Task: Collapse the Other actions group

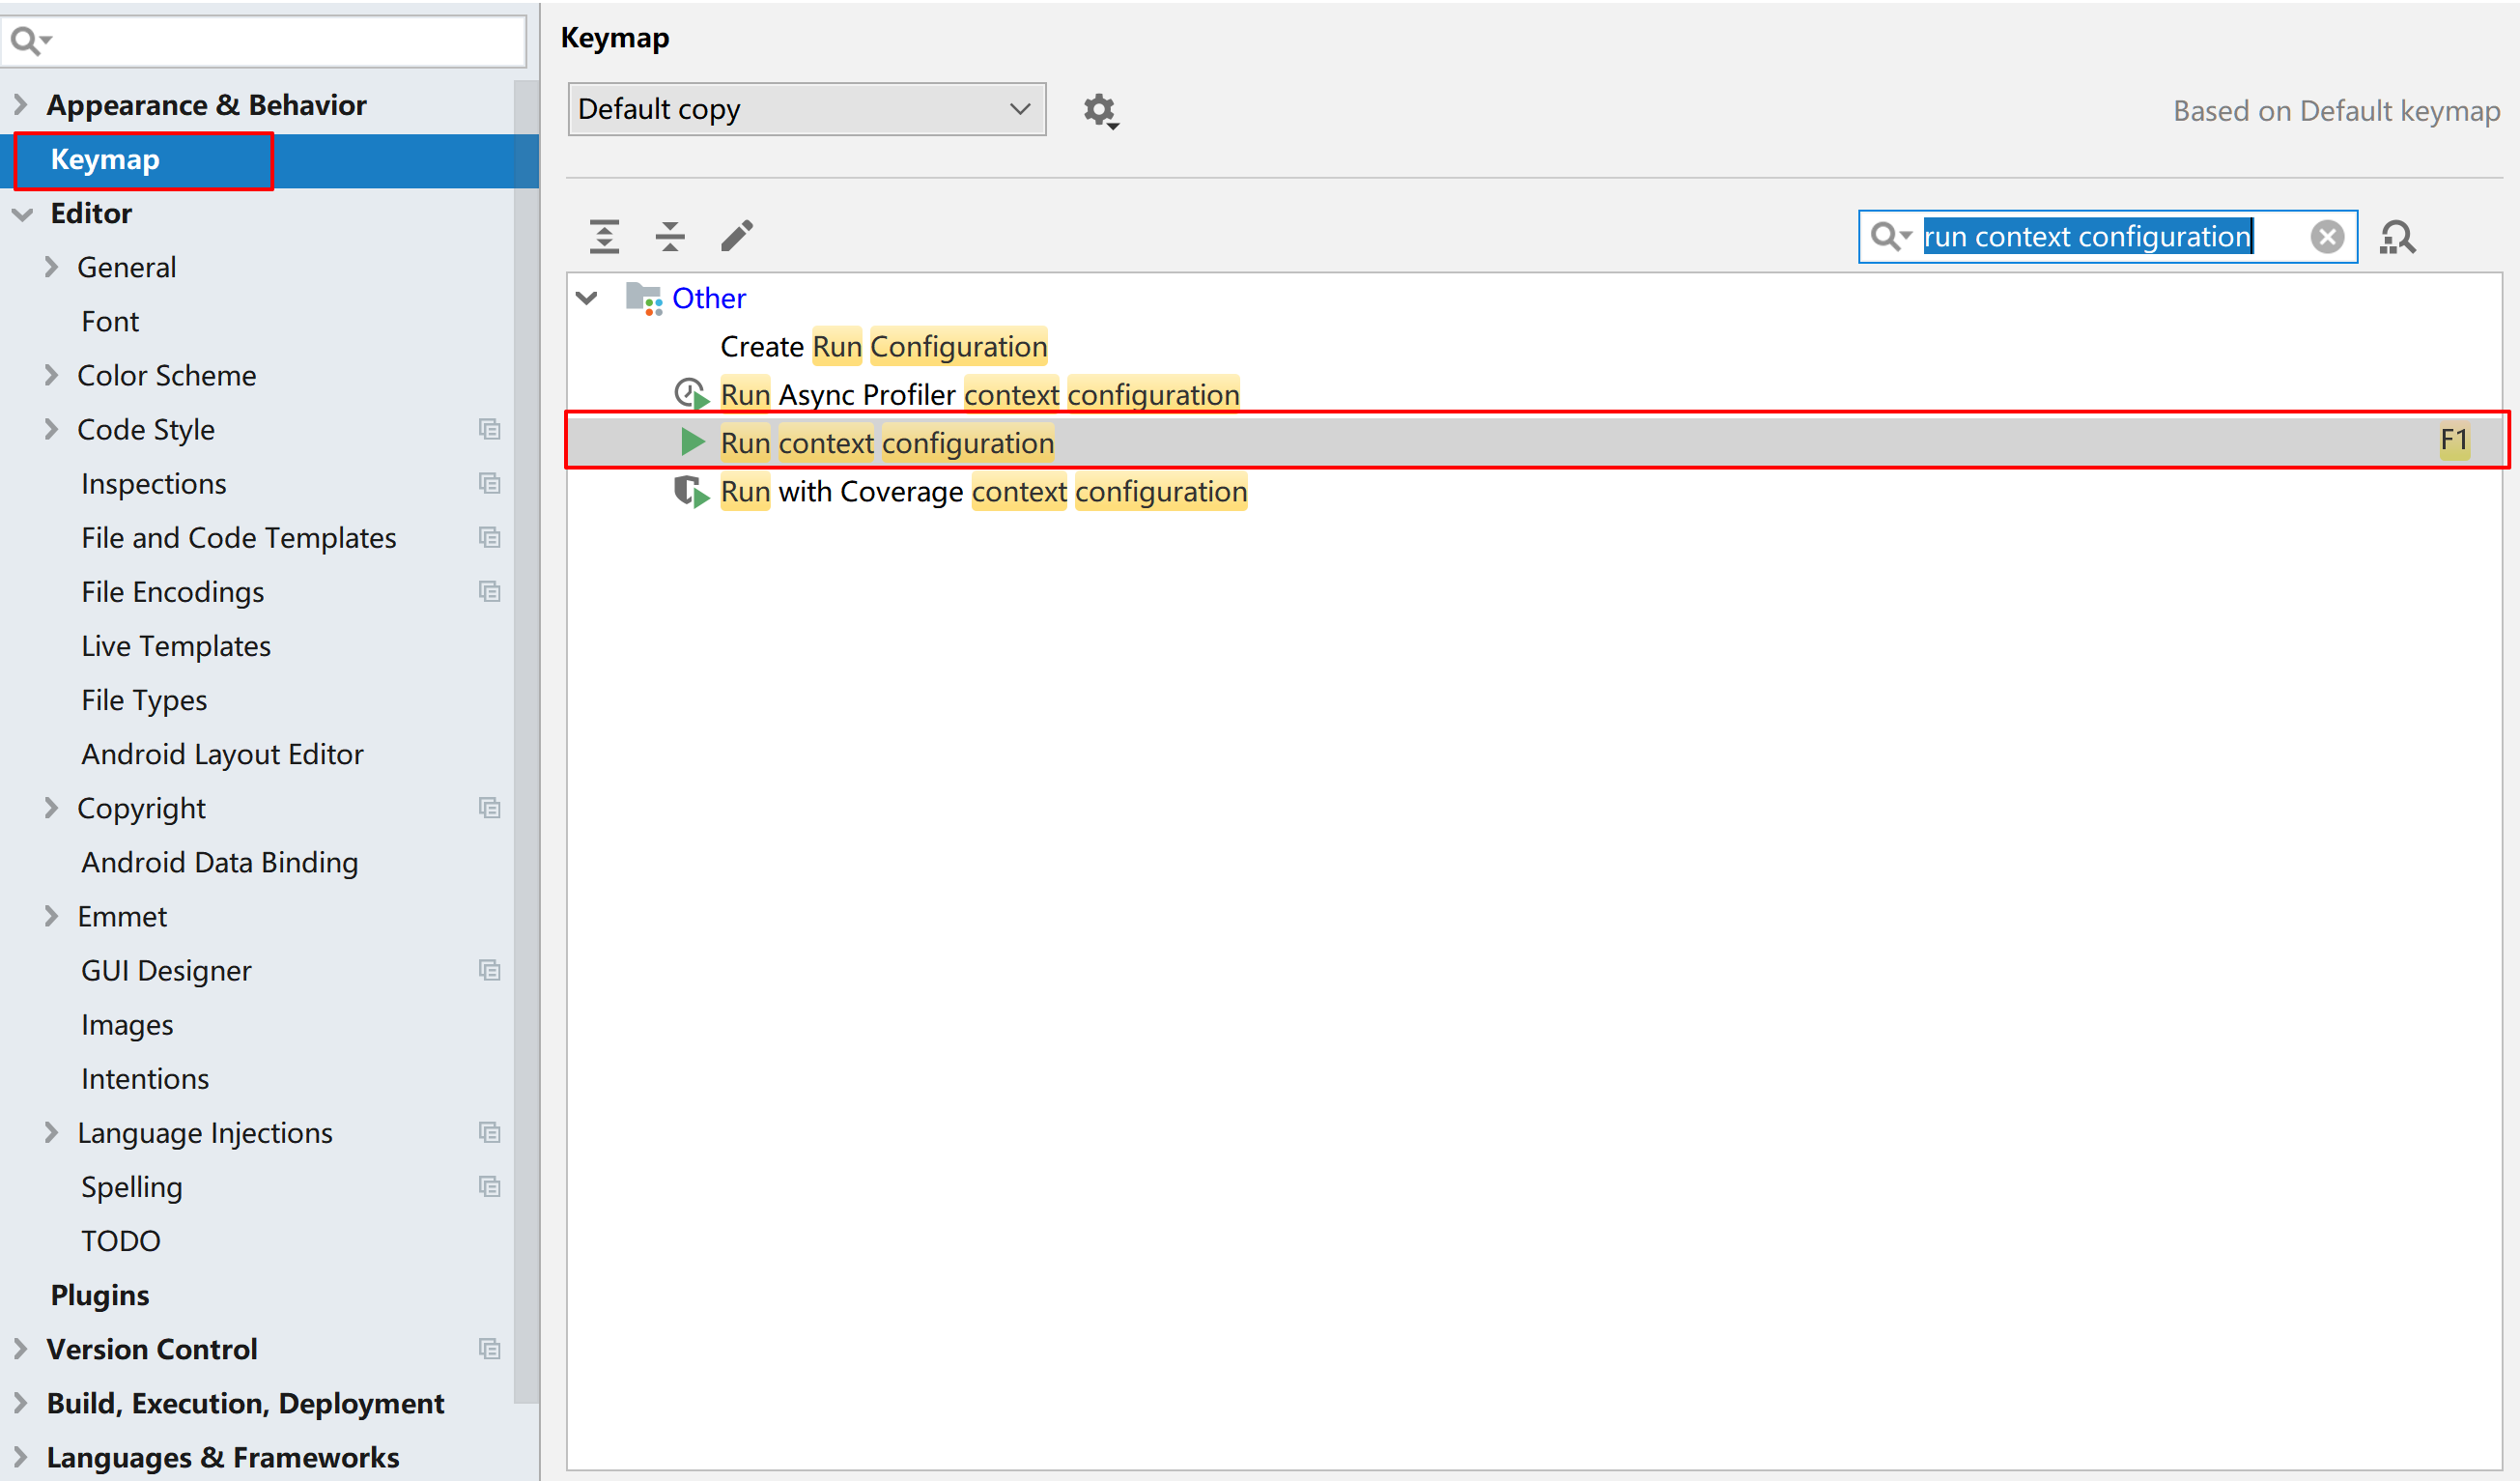Action: click(587, 298)
